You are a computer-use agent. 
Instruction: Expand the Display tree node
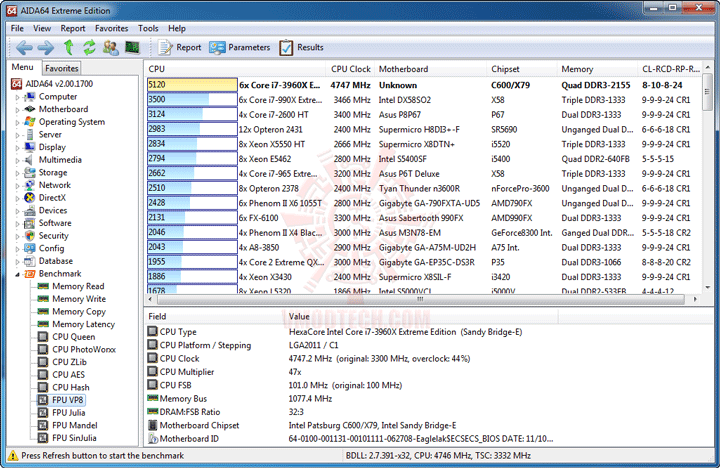click(17, 148)
